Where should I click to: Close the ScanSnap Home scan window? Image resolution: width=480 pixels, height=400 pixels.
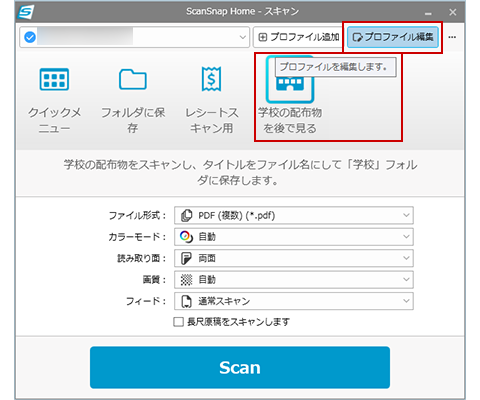click(x=453, y=12)
